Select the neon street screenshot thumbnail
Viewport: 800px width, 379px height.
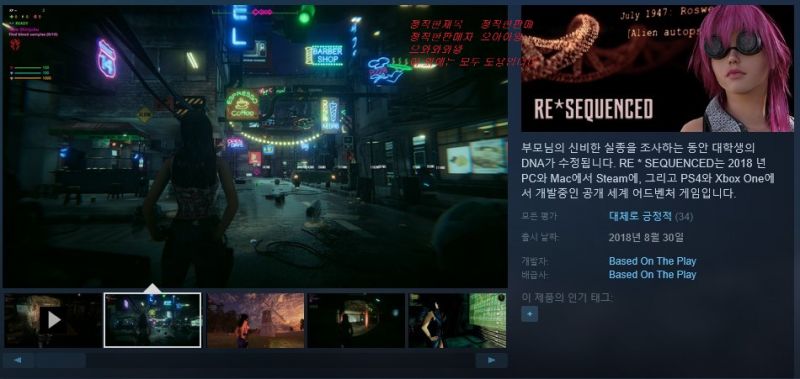tap(152, 320)
